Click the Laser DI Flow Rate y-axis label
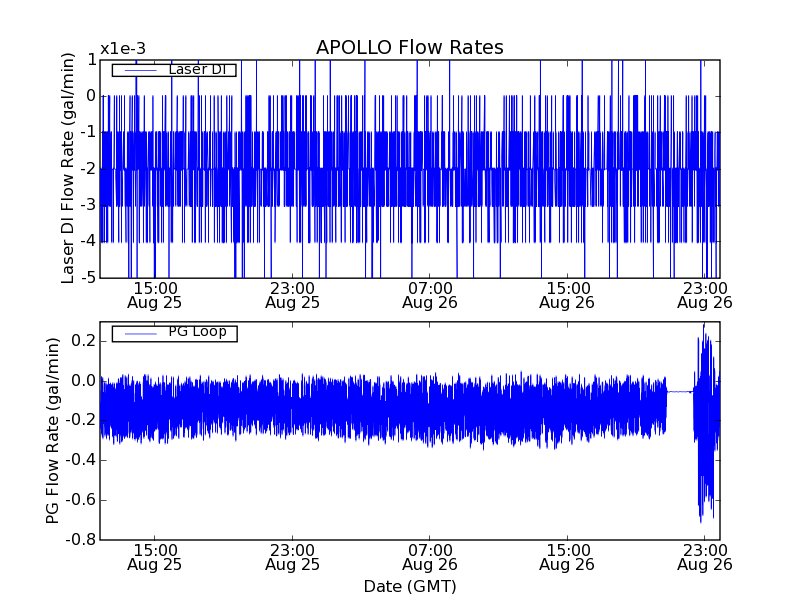800x600 pixels. point(68,168)
